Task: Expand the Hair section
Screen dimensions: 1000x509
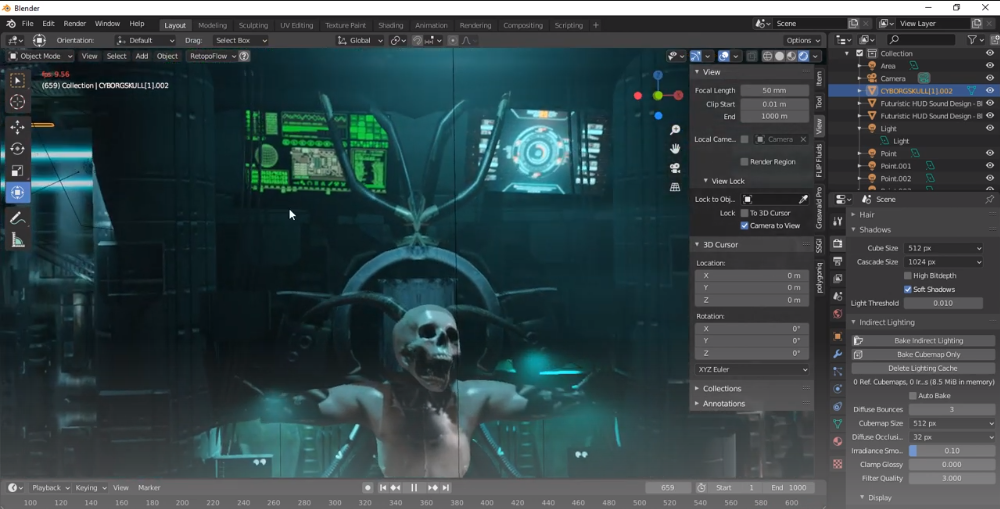Action: tap(867, 215)
